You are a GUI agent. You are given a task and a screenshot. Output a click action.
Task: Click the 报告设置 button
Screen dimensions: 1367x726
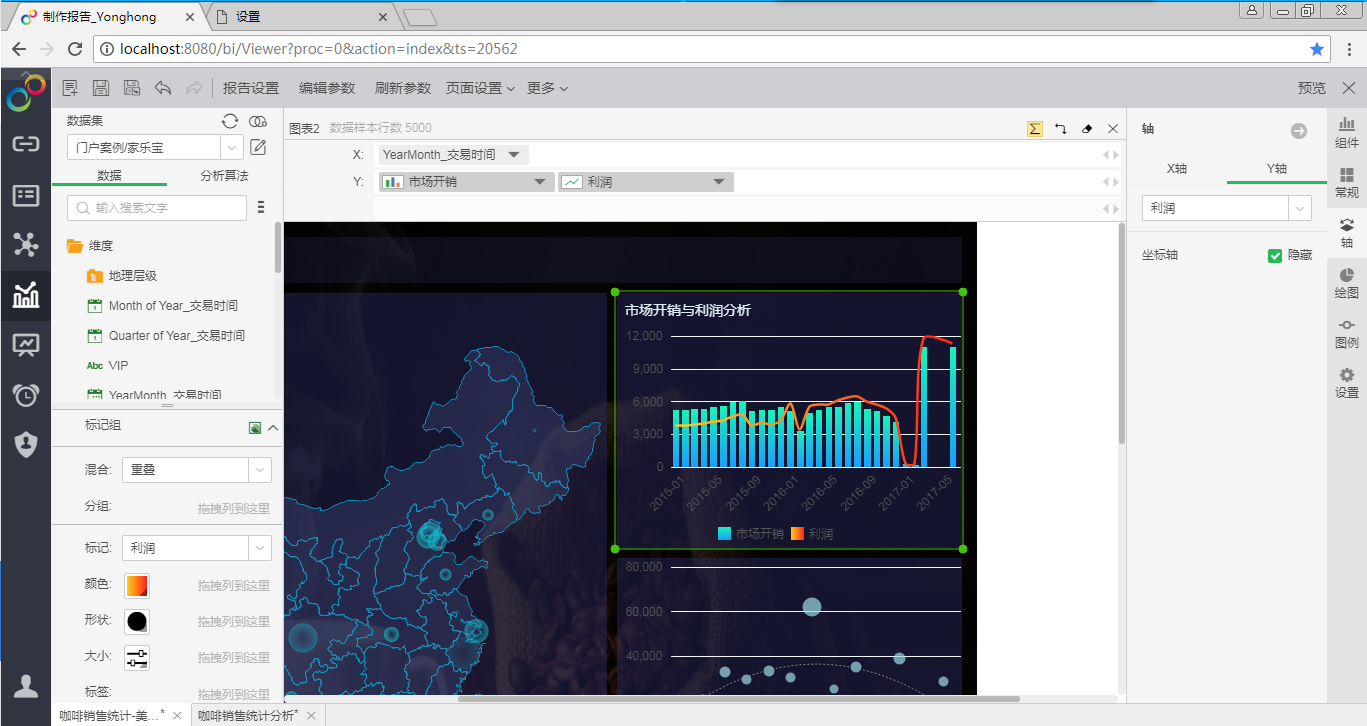point(251,88)
